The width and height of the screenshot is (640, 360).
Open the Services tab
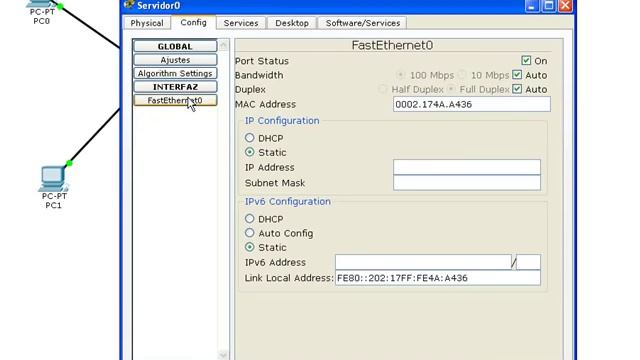click(x=241, y=23)
